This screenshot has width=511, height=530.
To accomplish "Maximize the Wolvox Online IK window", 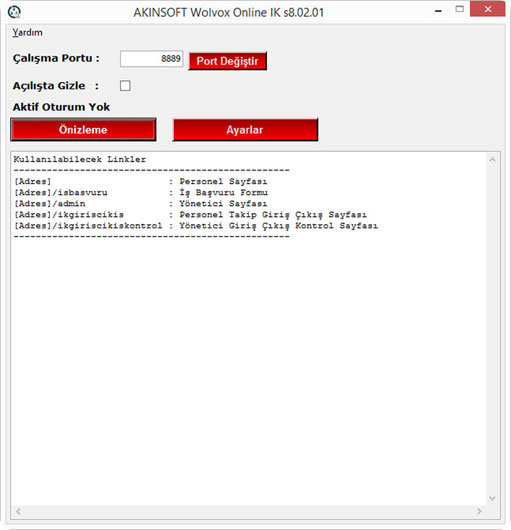I will pos(460,9).
